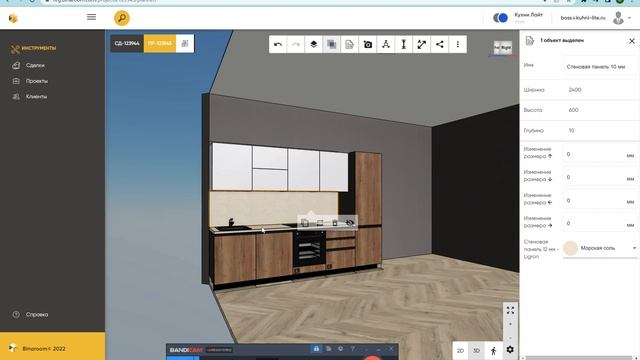The height and width of the screenshot is (360, 640).
Task: Click the document icon in properties panel header
Action: pos(529,41)
